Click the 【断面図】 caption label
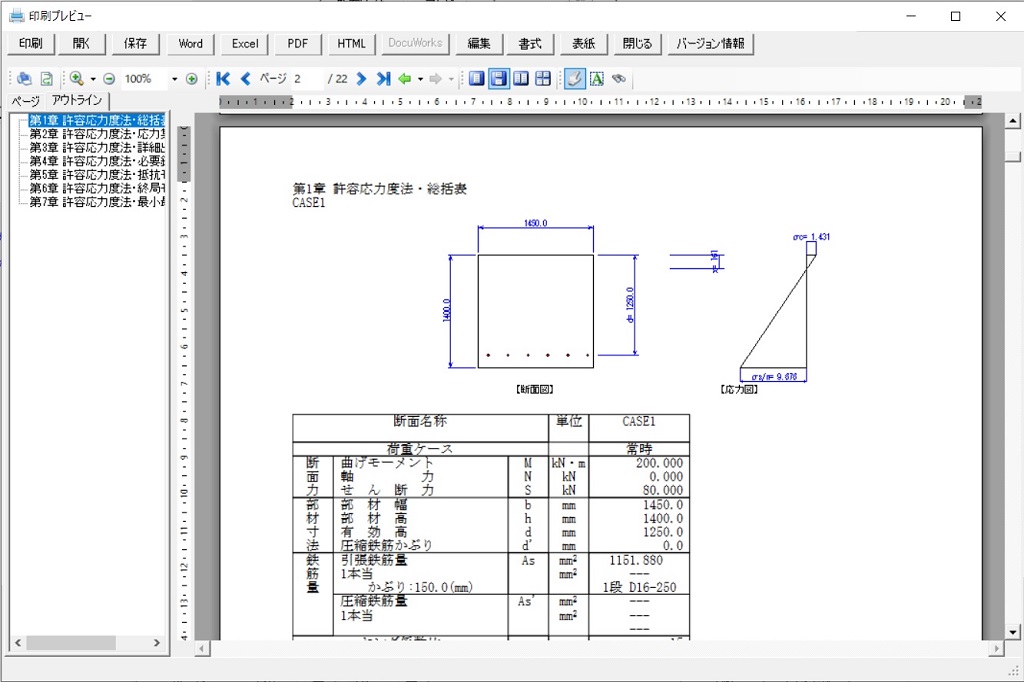 (535, 389)
